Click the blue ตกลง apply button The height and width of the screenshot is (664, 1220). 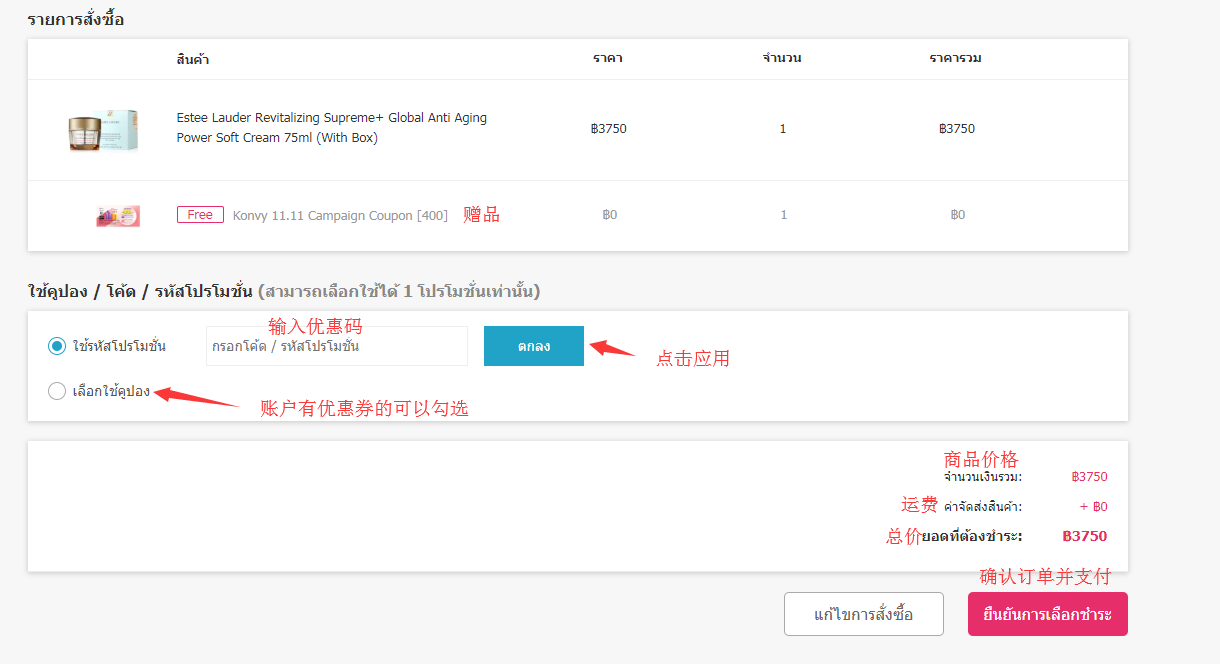[x=534, y=346]
